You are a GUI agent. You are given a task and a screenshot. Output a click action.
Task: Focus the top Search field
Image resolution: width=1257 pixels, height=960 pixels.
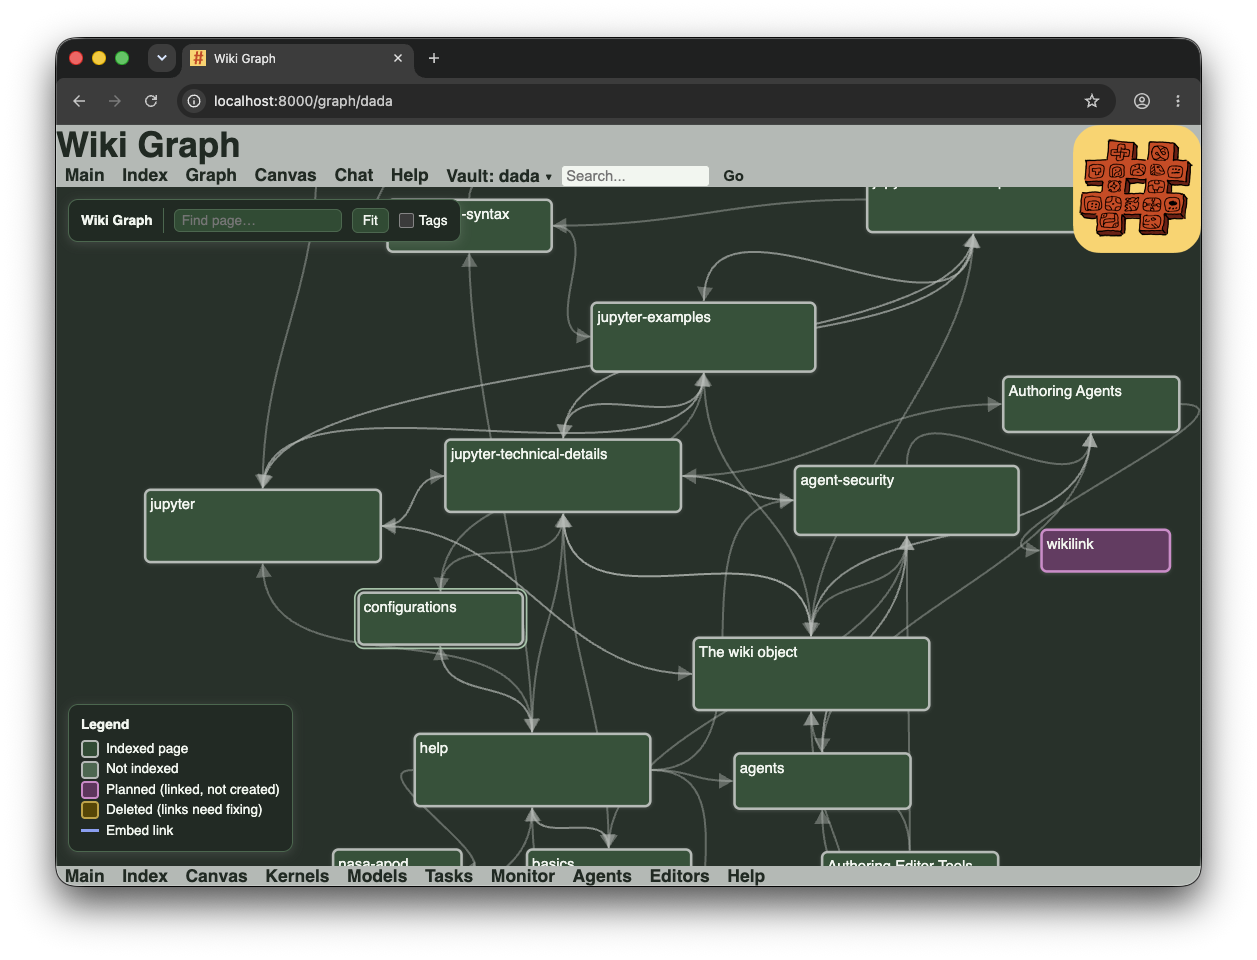[x=635, y=176]
